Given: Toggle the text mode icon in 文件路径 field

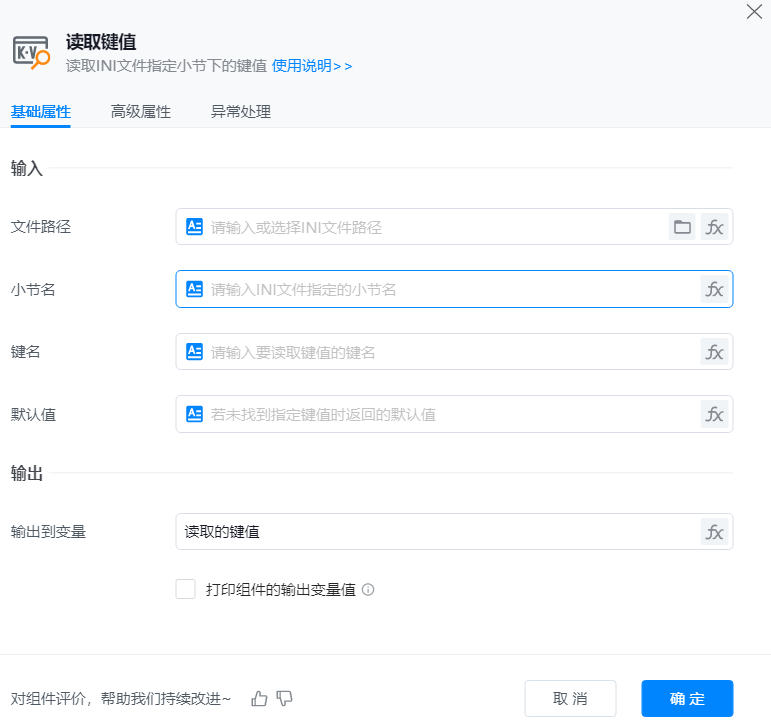Looking at the screenshot, I should coord(195,227).
